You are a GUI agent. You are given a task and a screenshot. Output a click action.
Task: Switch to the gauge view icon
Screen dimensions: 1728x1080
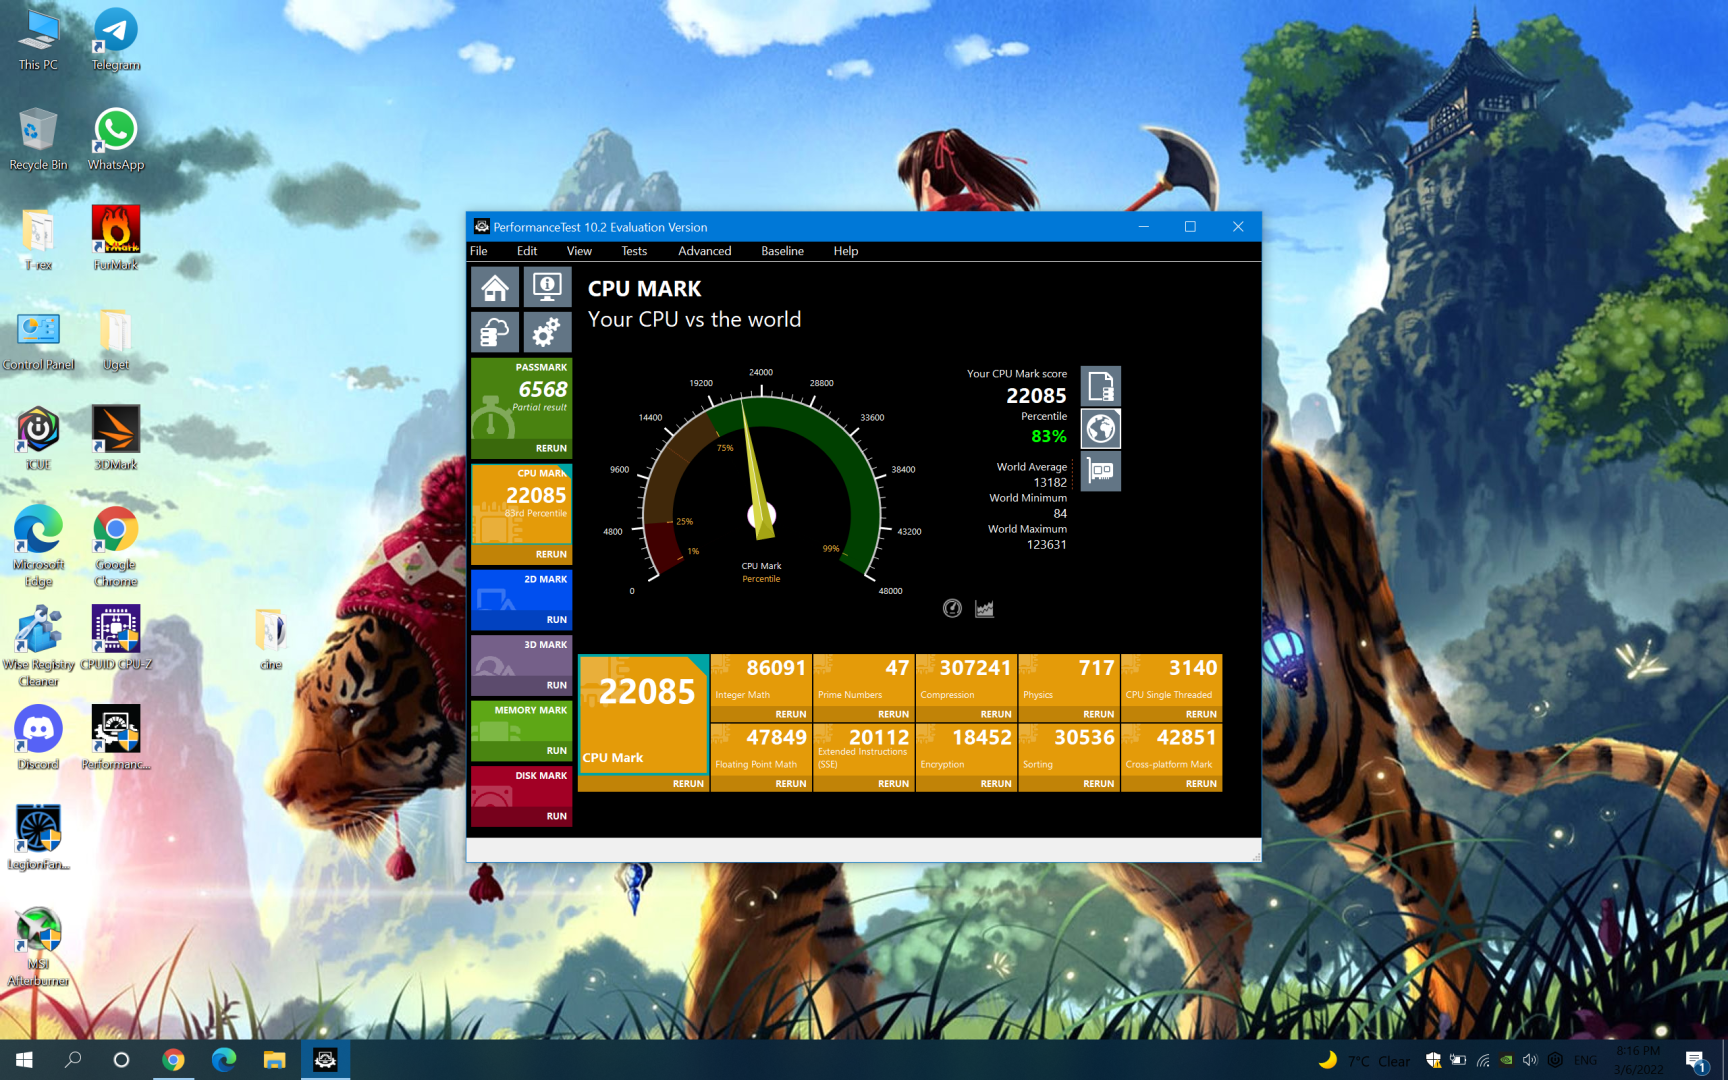click(952, 608)
